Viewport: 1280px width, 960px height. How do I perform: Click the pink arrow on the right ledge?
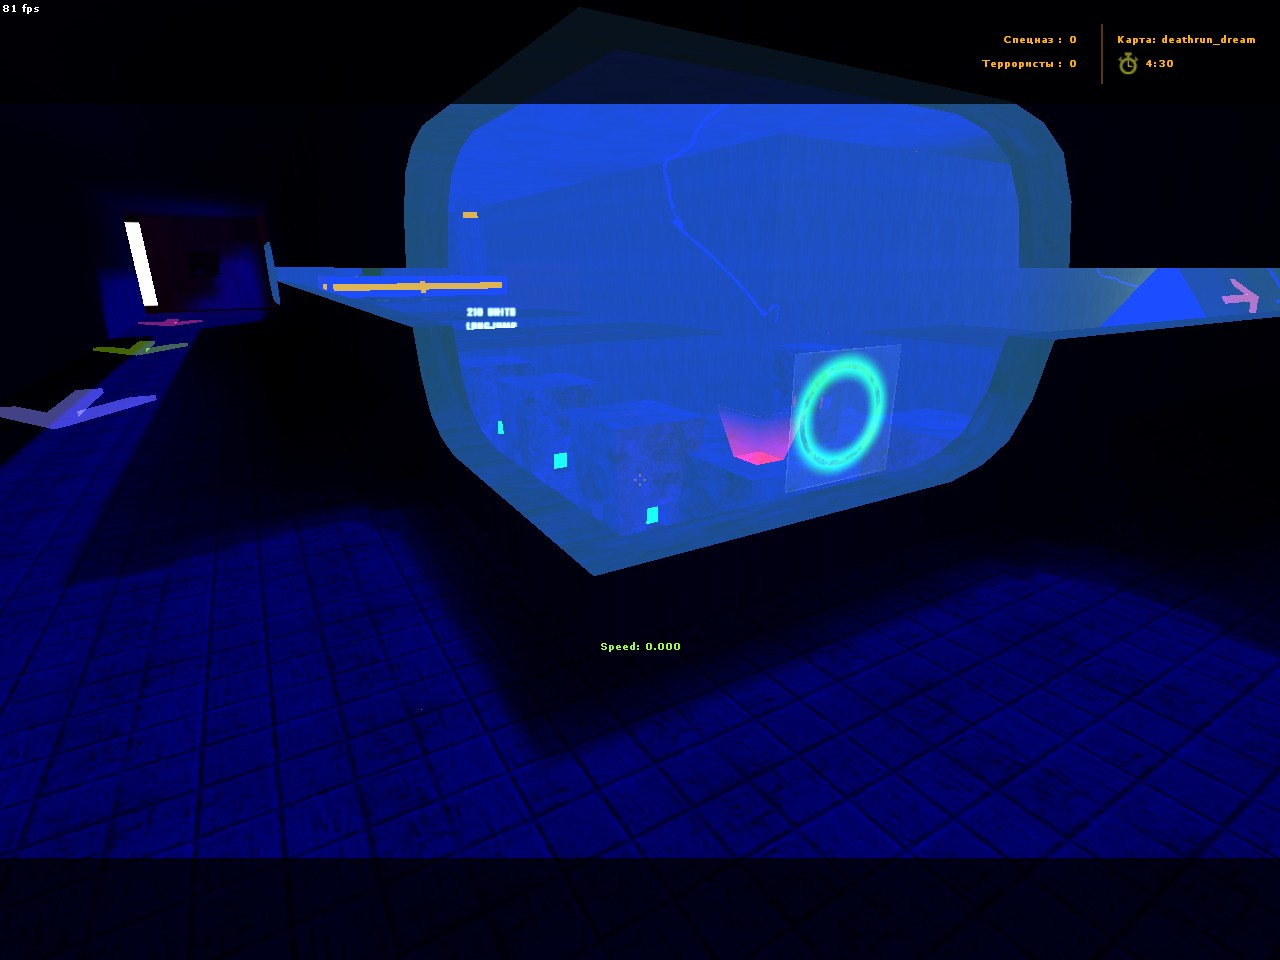pyautogui.click(x=1241, y=295)
